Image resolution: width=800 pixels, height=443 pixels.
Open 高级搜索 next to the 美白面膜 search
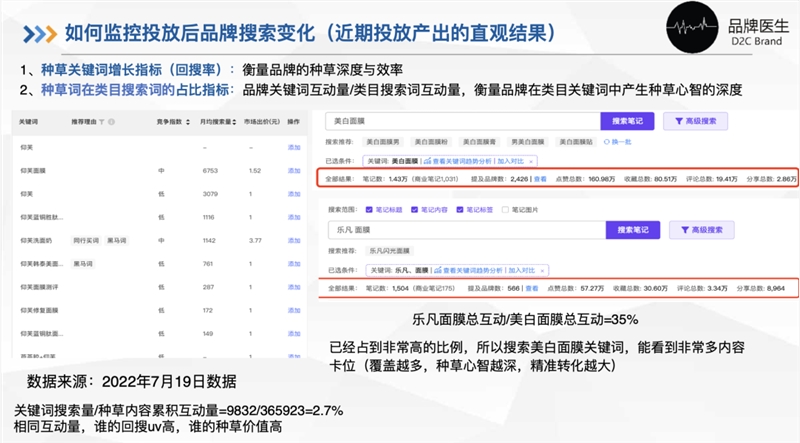695,121
